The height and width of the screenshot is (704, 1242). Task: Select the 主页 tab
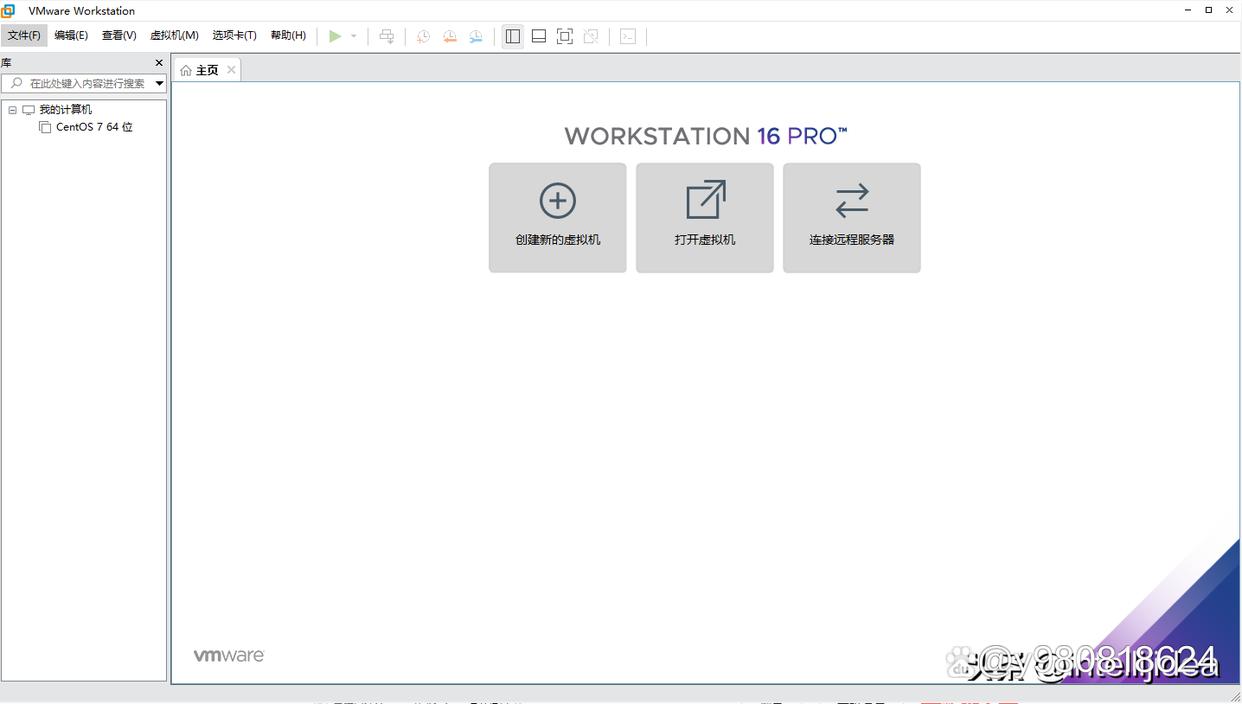(207, 70)
